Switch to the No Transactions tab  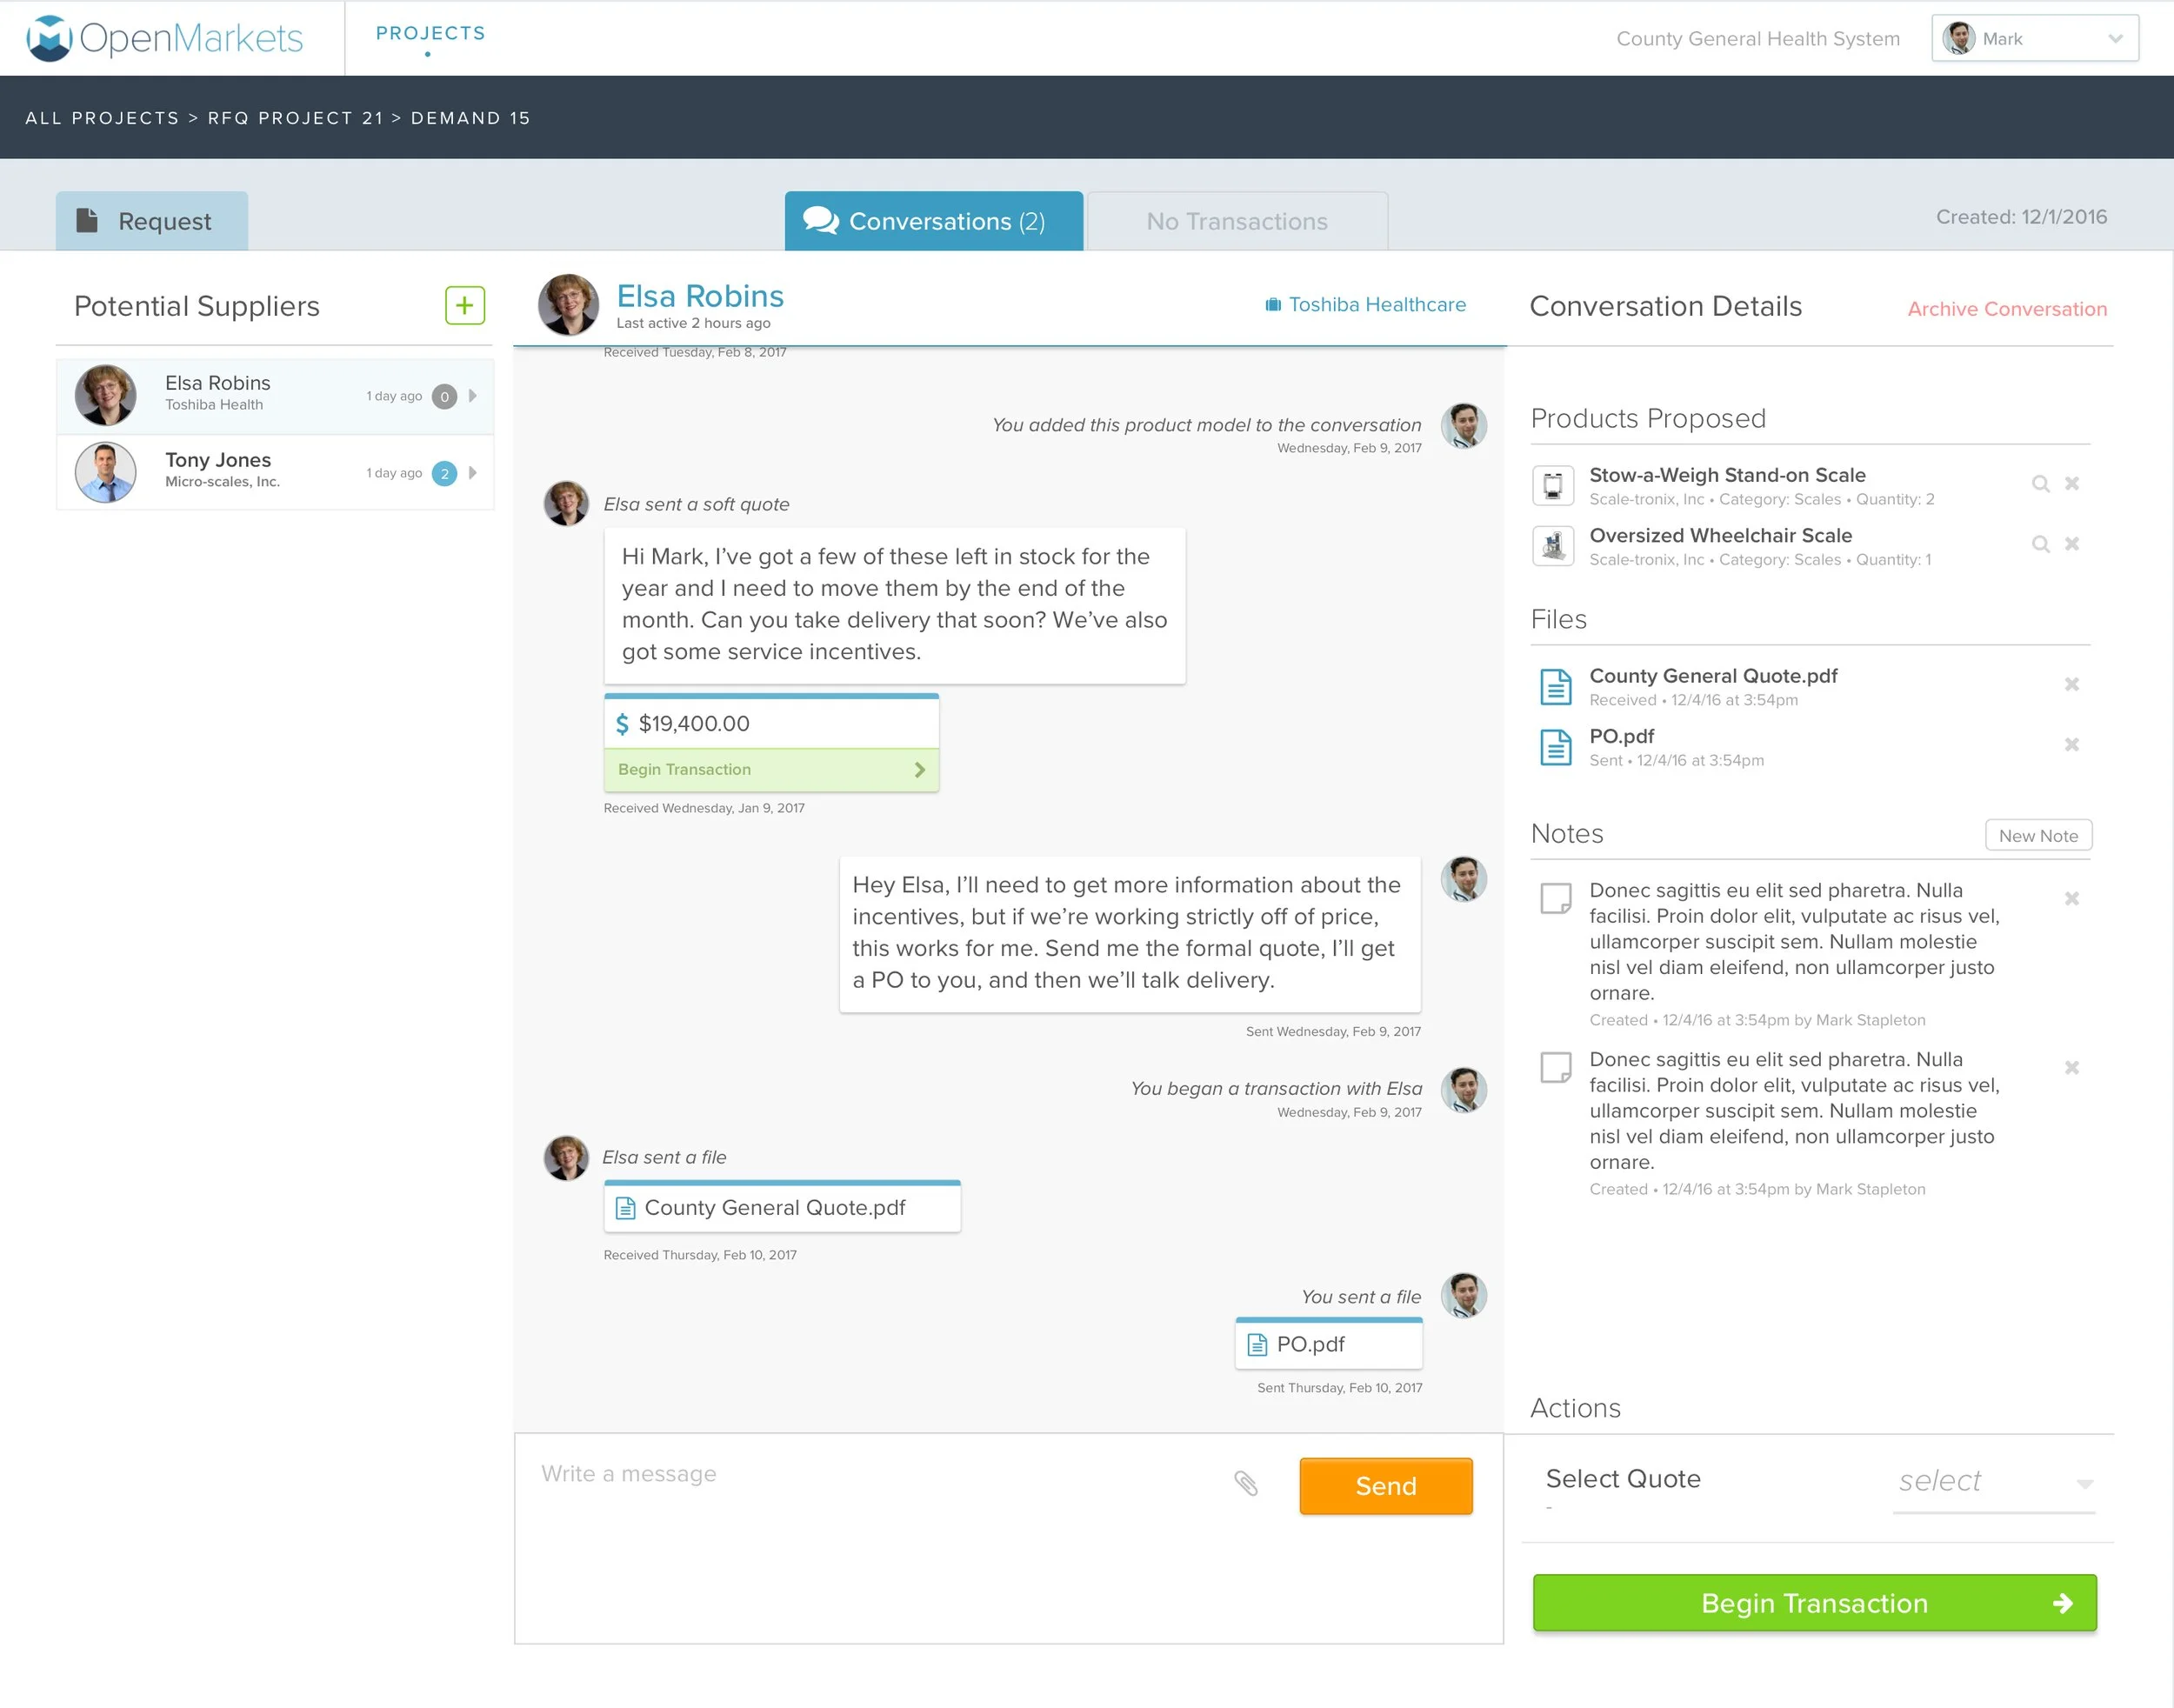[x=1236, y=221]
